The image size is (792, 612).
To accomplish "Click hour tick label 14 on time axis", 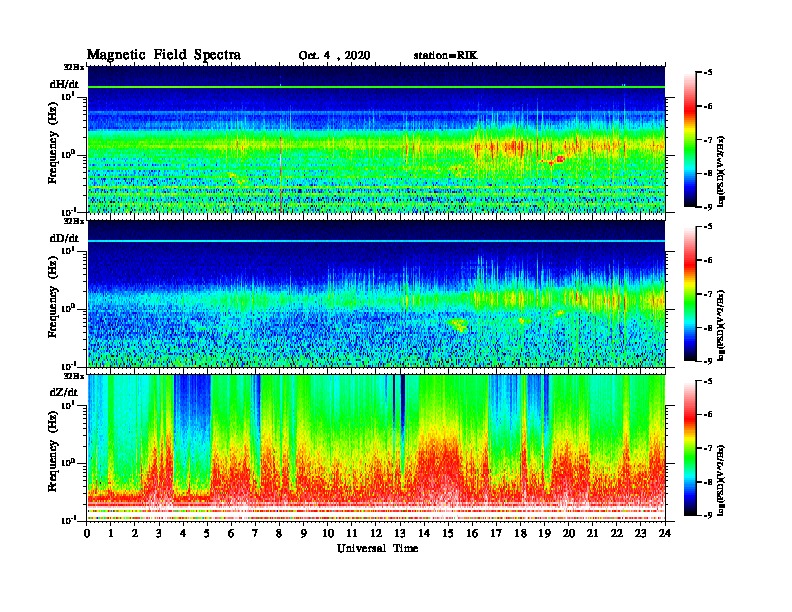I will click(x=424, y=533).
